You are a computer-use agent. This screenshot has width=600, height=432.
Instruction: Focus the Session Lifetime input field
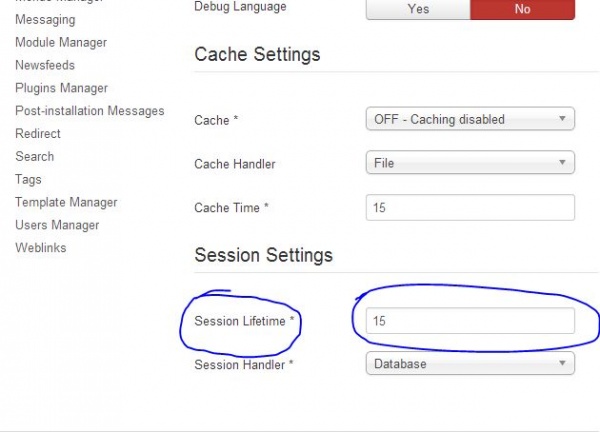(470, 321)
